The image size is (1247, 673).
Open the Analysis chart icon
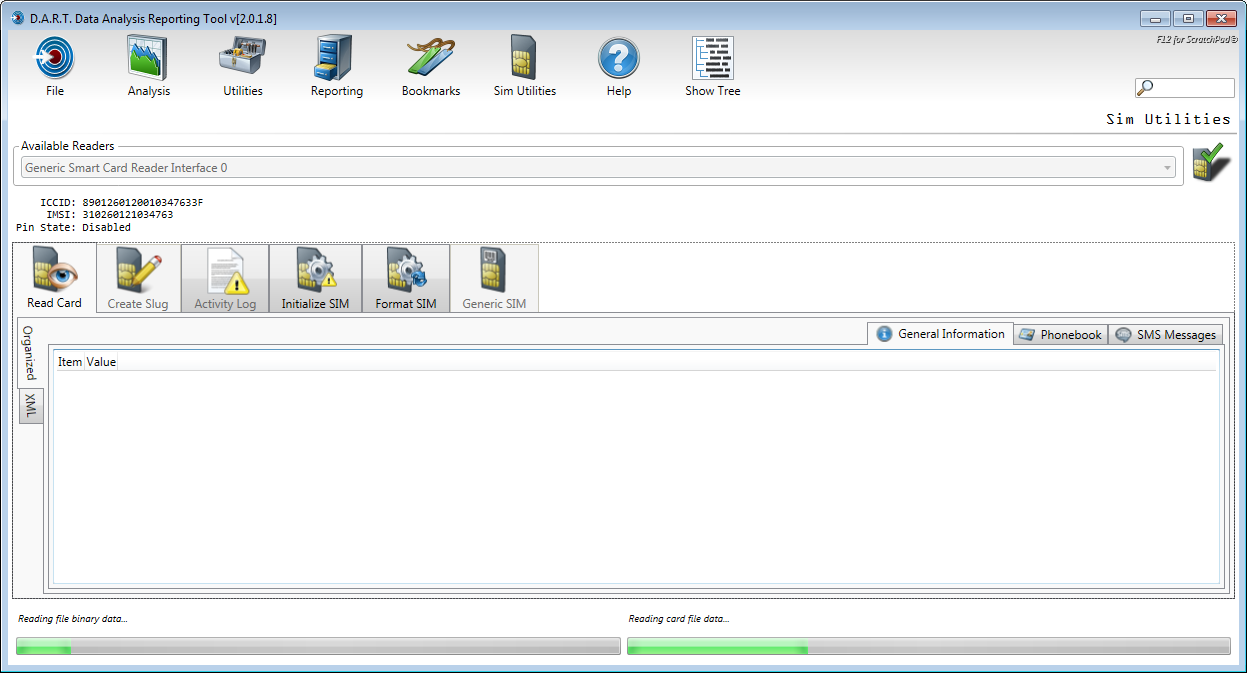[148, 58]
